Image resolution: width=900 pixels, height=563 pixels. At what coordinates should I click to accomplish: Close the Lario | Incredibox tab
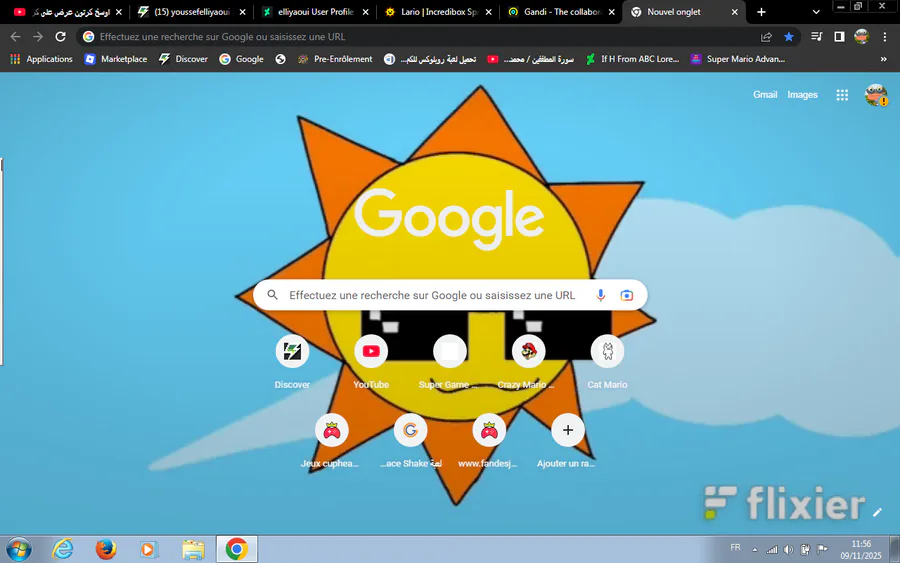click(488, 12)
